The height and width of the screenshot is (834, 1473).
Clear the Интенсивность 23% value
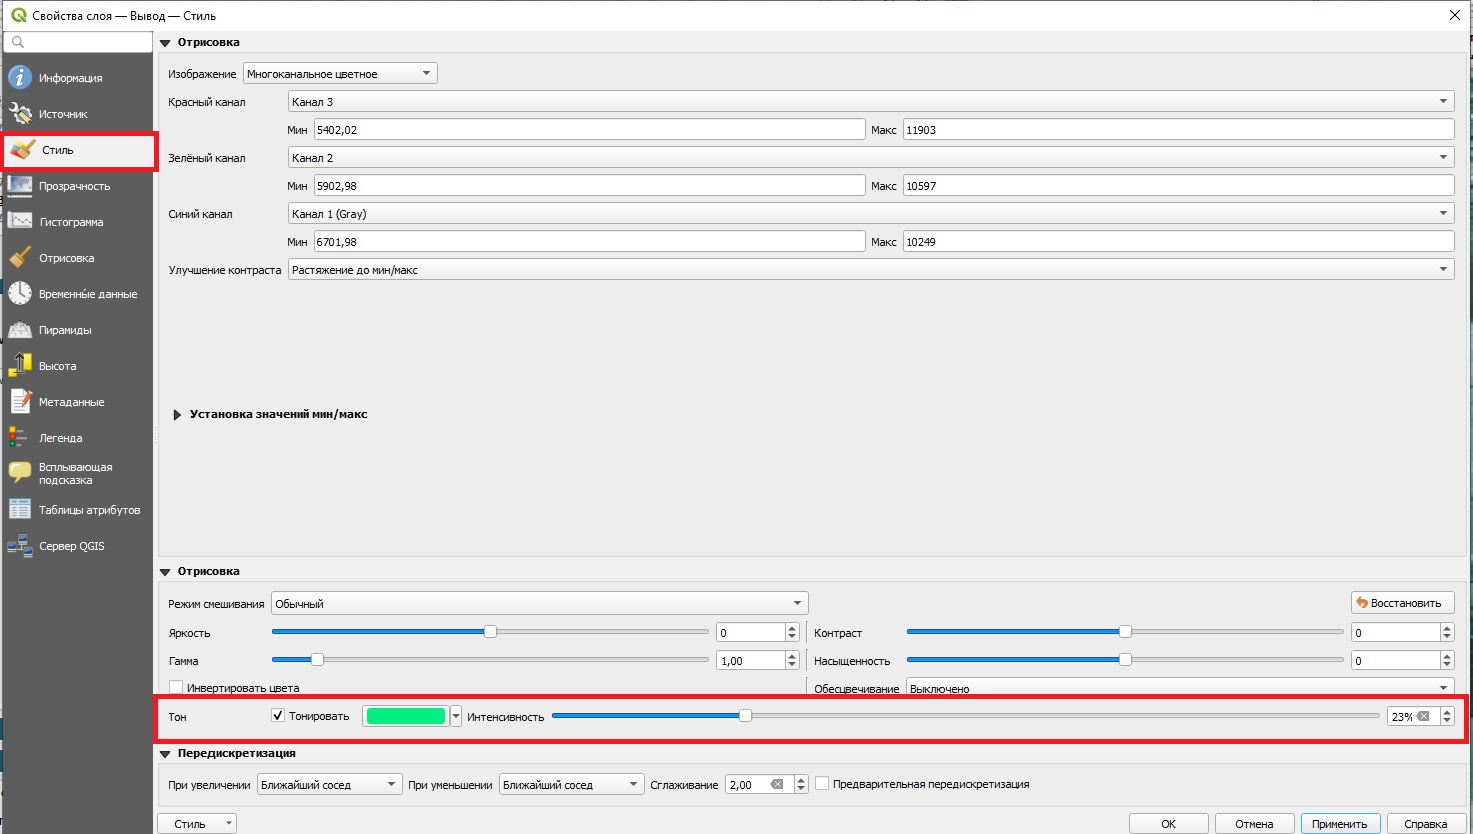coord(1423,716)
